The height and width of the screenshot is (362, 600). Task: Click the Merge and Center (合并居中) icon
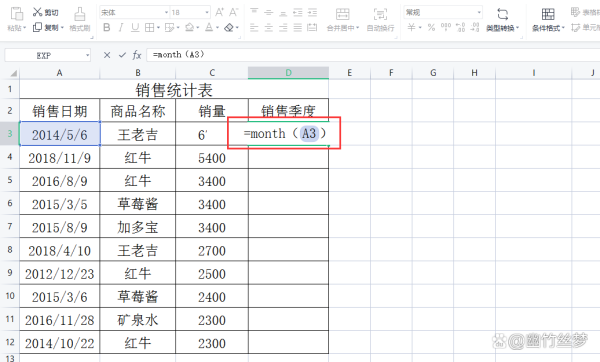342,14
